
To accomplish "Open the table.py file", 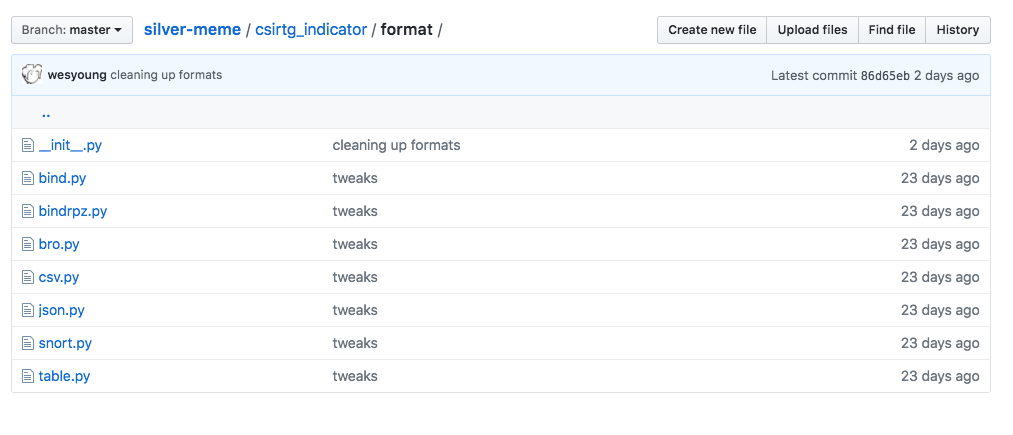I will pyautogui.click(x=64, y=376).
